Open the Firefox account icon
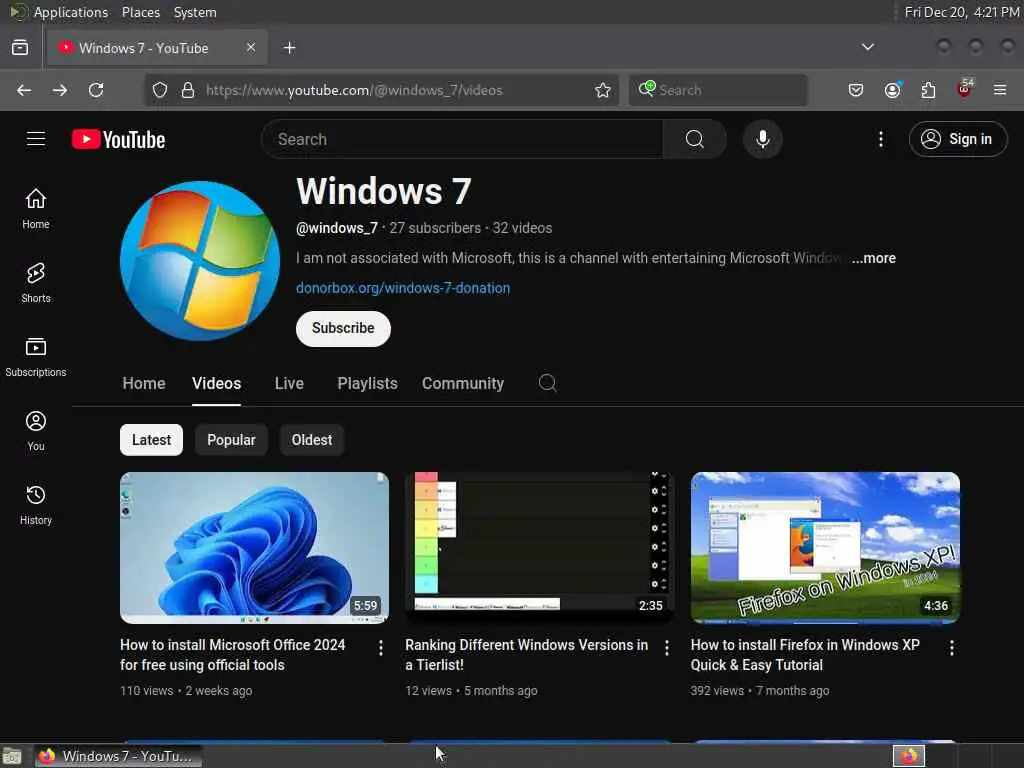Screen dimensions: 1024x768 click(892, 90)
